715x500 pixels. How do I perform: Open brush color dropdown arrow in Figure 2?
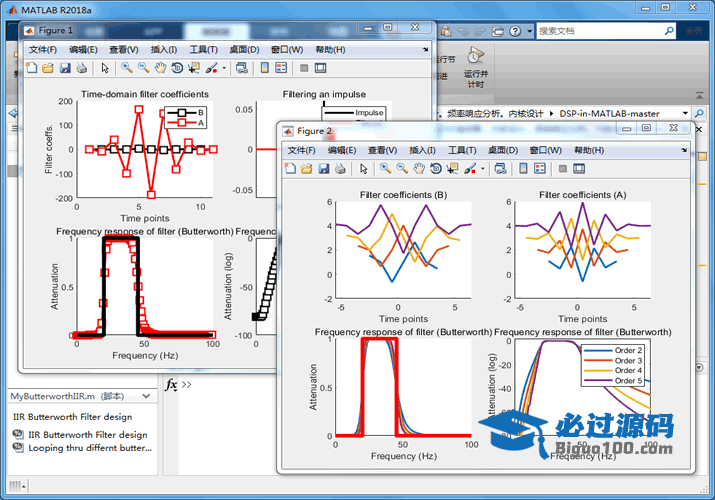482,169
